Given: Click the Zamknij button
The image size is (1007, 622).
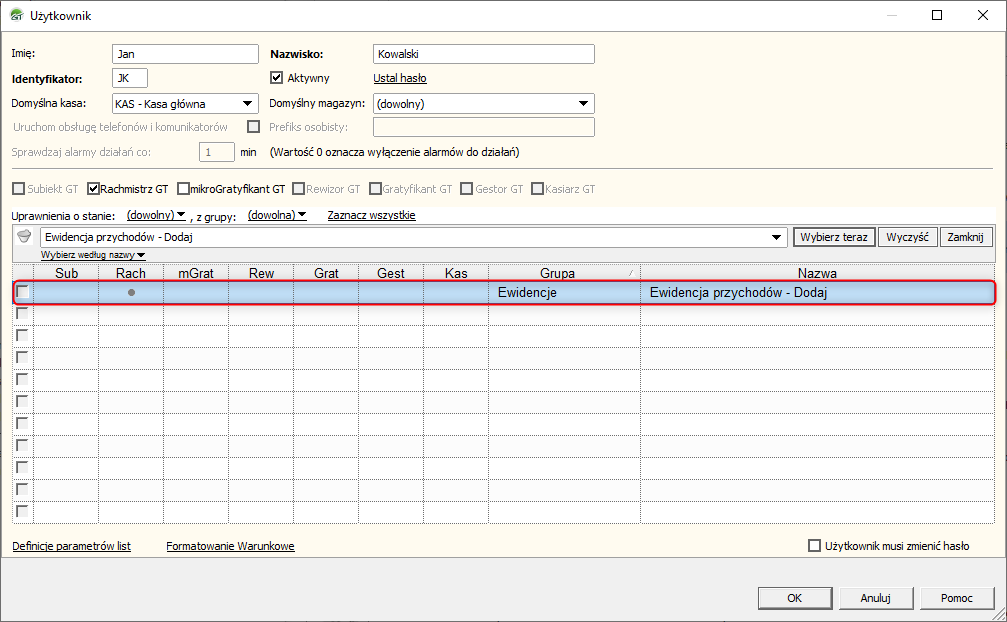Looking at the screenshot, I should [x=965, y=237].
